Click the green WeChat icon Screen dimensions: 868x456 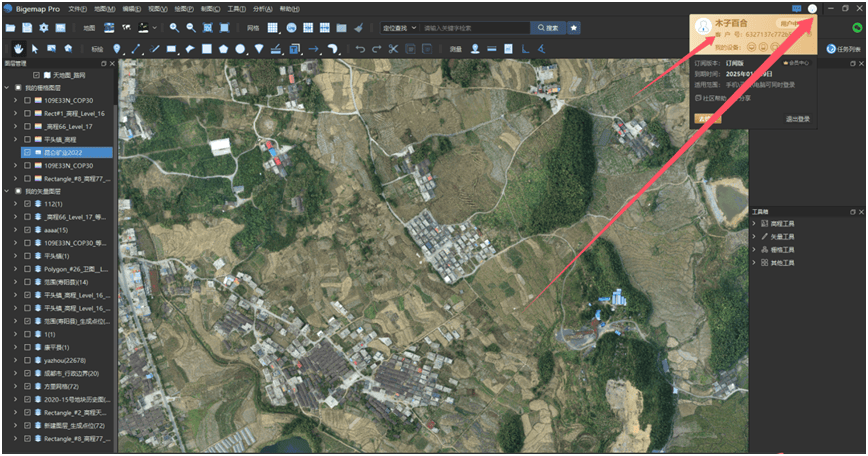click(857, 28)
